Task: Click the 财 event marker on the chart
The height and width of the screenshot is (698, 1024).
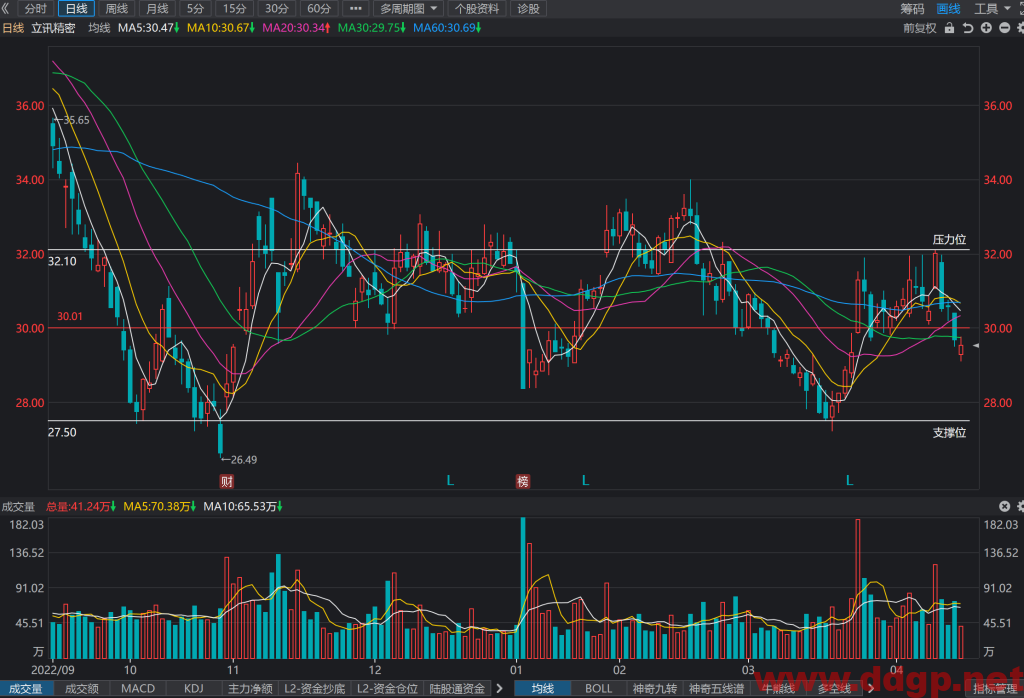Action: pos(227,482)
